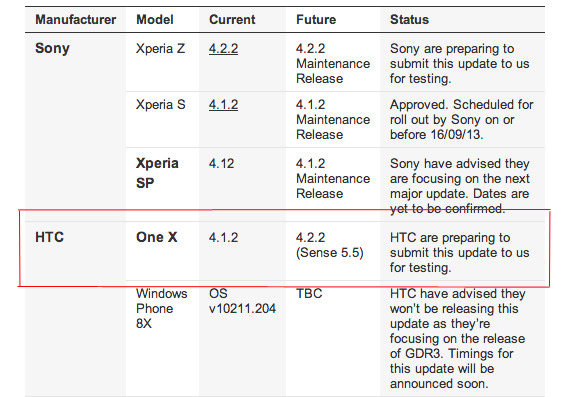565x397 pixels.
Task: Click the Future column header
Action: point(316,19)
